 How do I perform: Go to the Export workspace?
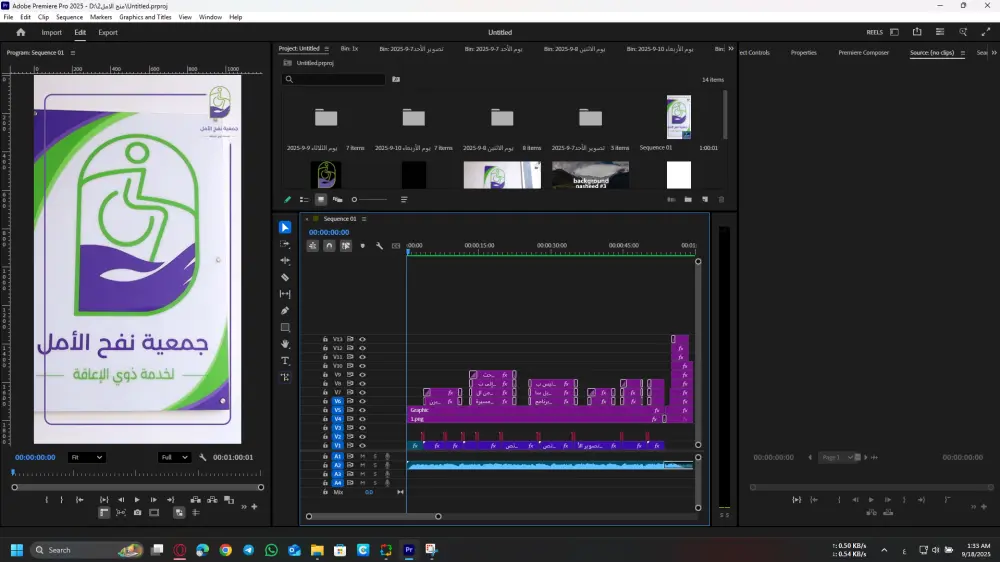(x=107, y=32)
